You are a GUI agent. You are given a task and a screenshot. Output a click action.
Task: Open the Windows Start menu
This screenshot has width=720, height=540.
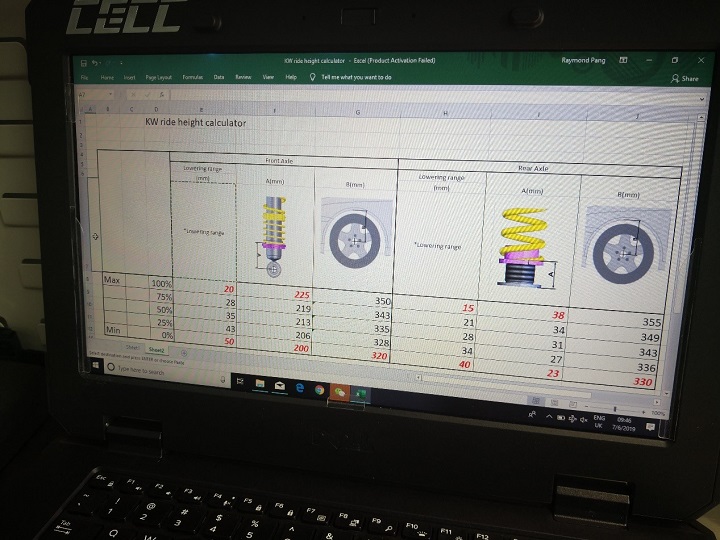coord(96,365)
